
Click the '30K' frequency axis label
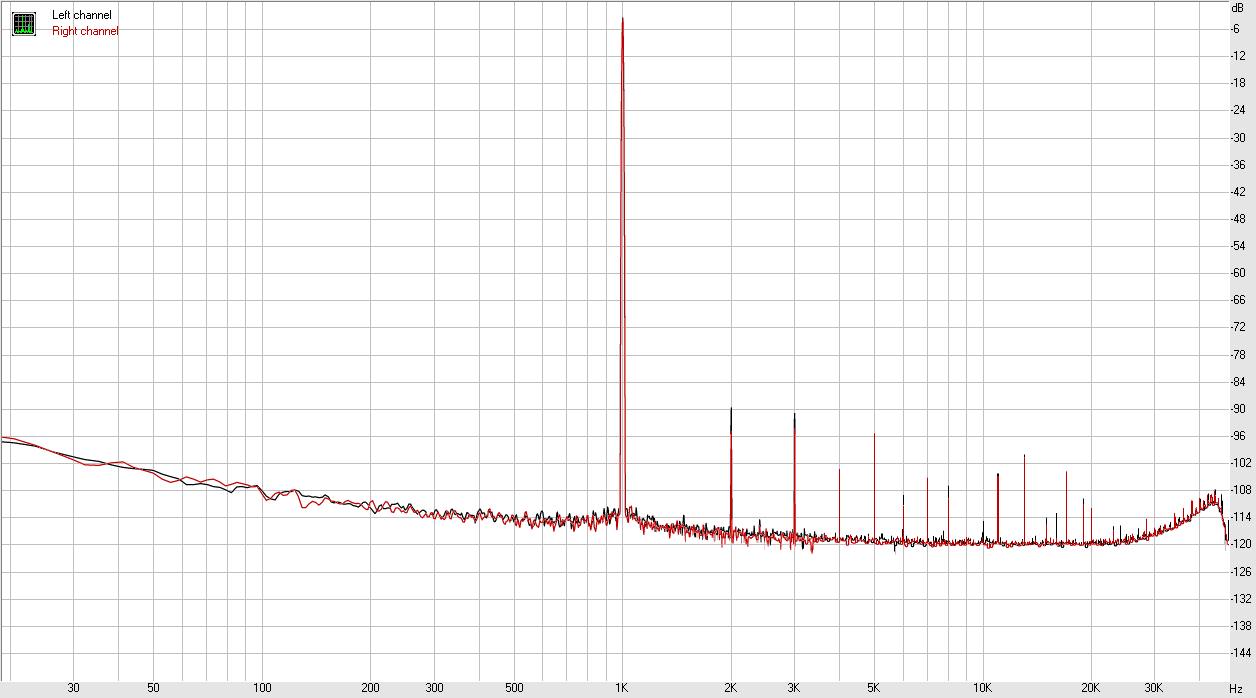click(1154, 688)
